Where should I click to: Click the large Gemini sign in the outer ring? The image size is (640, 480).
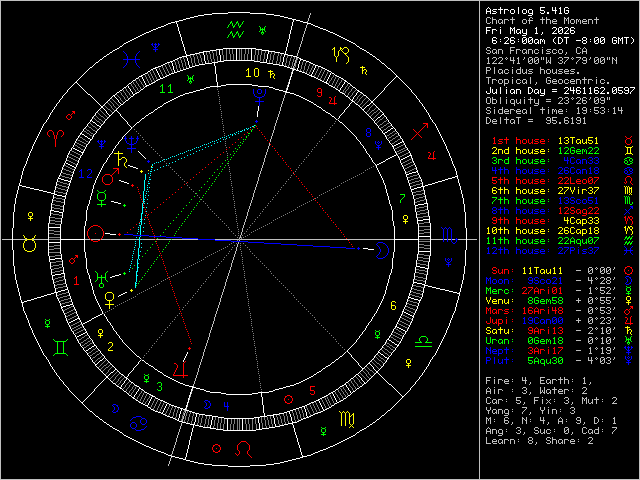coord(60,347)
